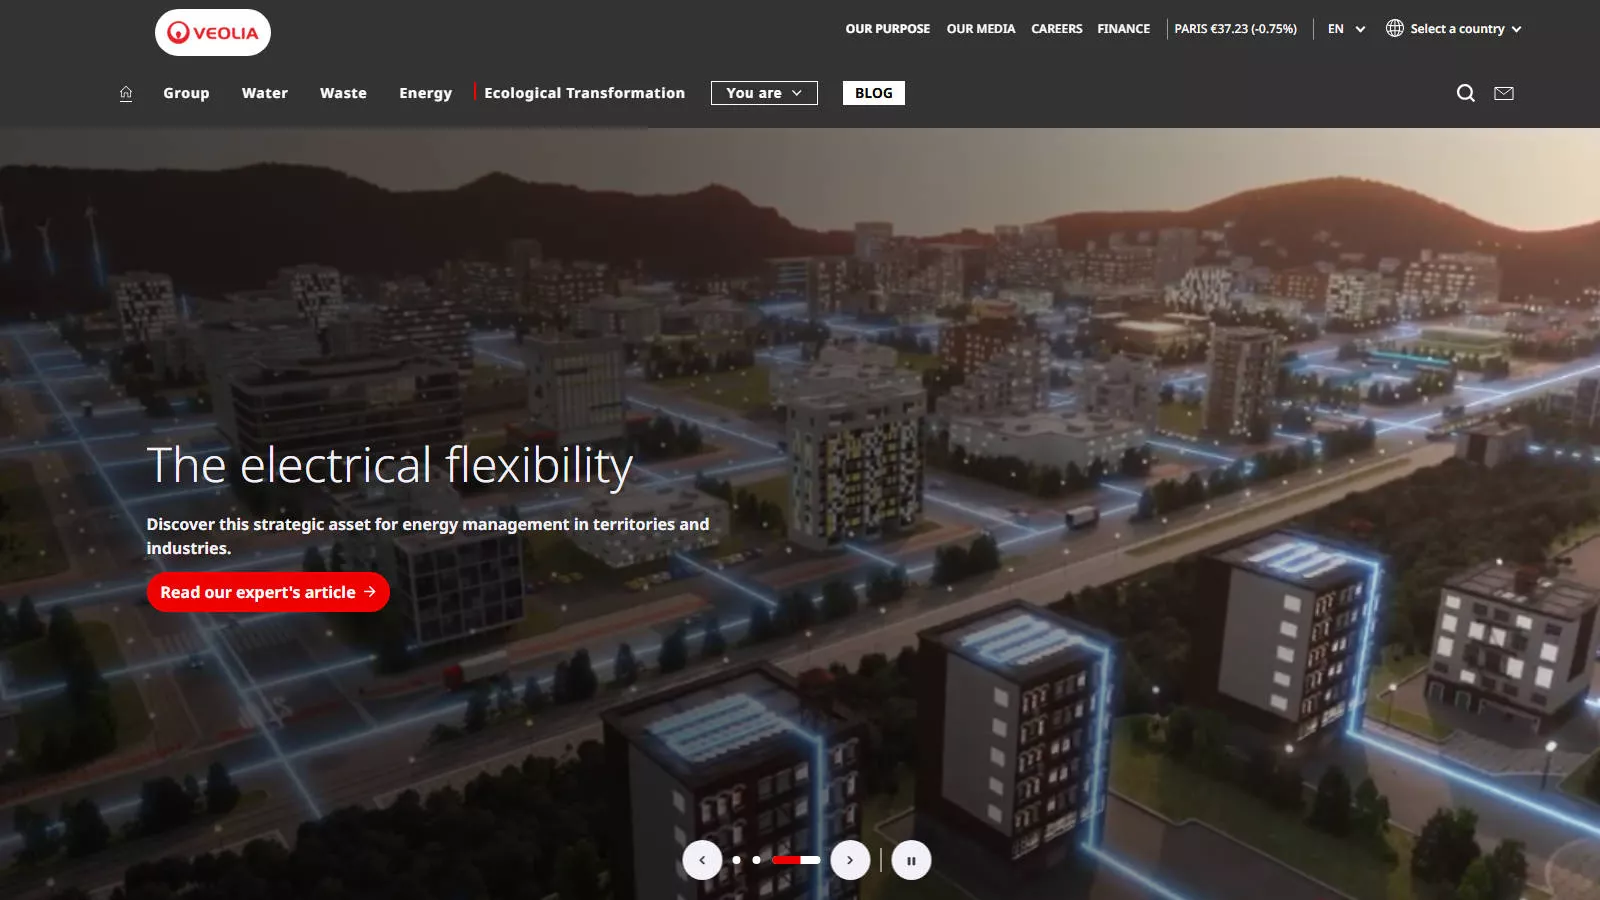Select the first carousel dot
Image resolution: width=1600 pixels, height=900 pixels.
click(737, 860)
